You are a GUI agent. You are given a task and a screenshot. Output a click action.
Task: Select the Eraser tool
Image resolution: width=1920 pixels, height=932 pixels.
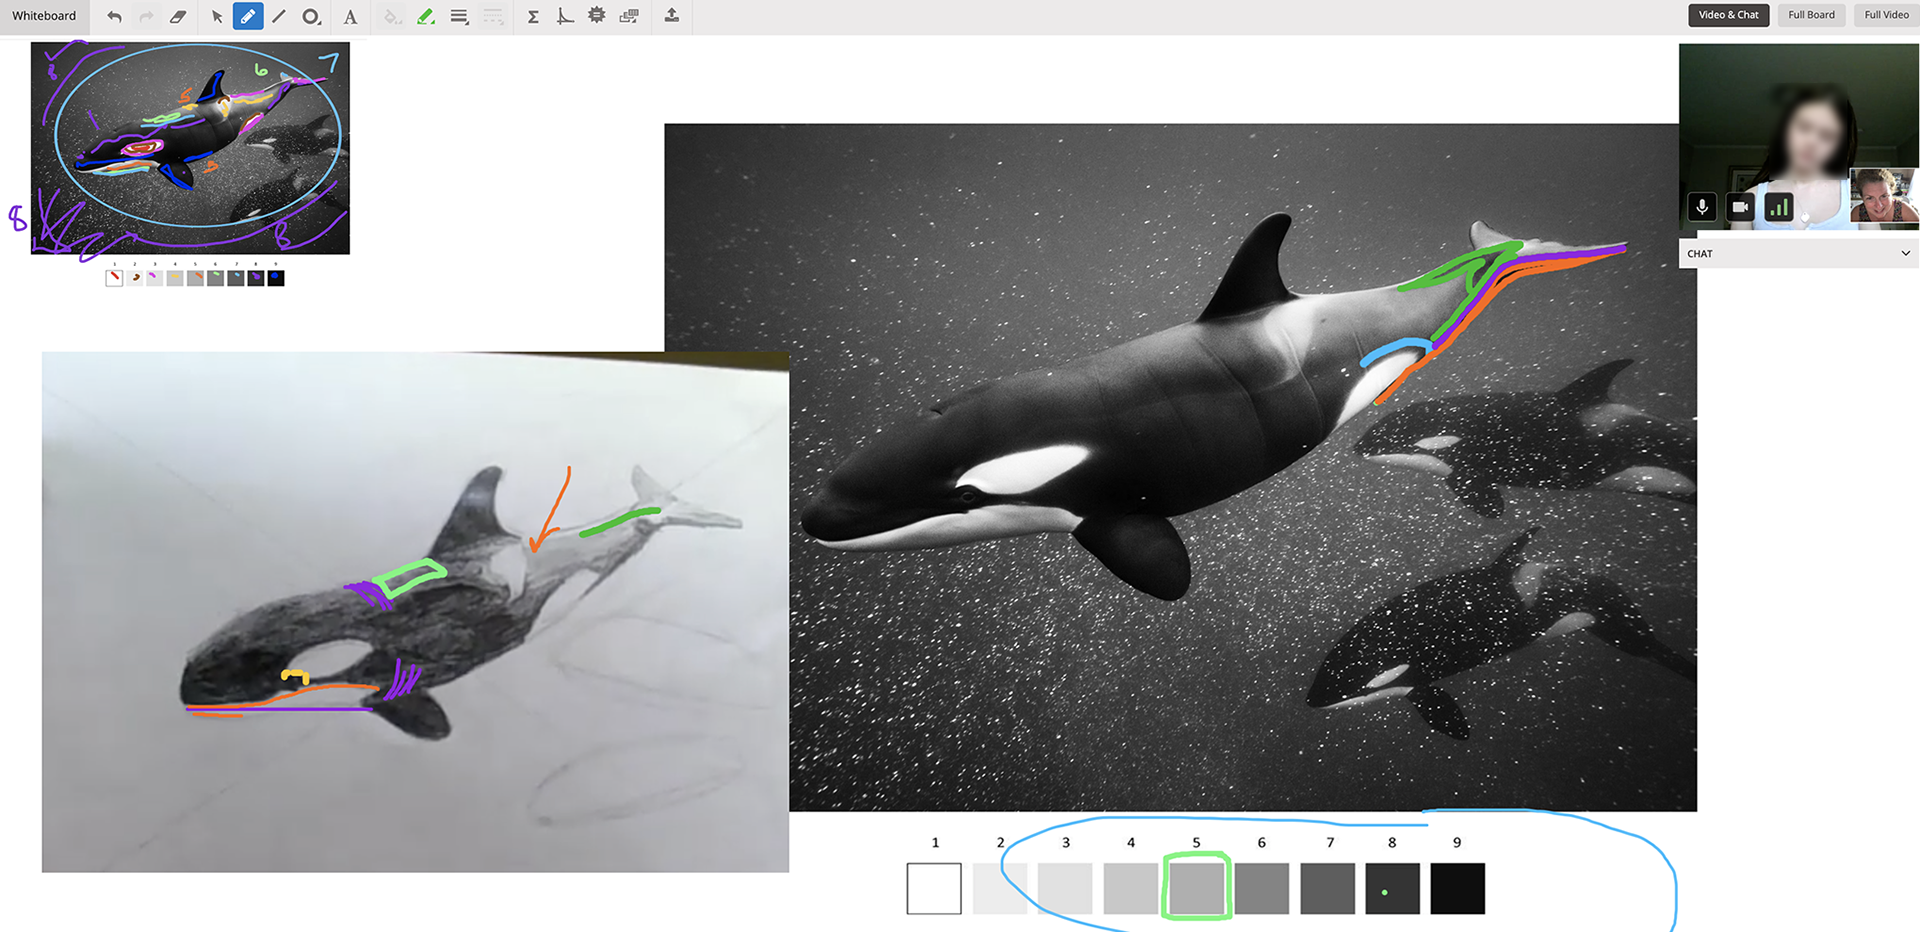pos(178,16)
